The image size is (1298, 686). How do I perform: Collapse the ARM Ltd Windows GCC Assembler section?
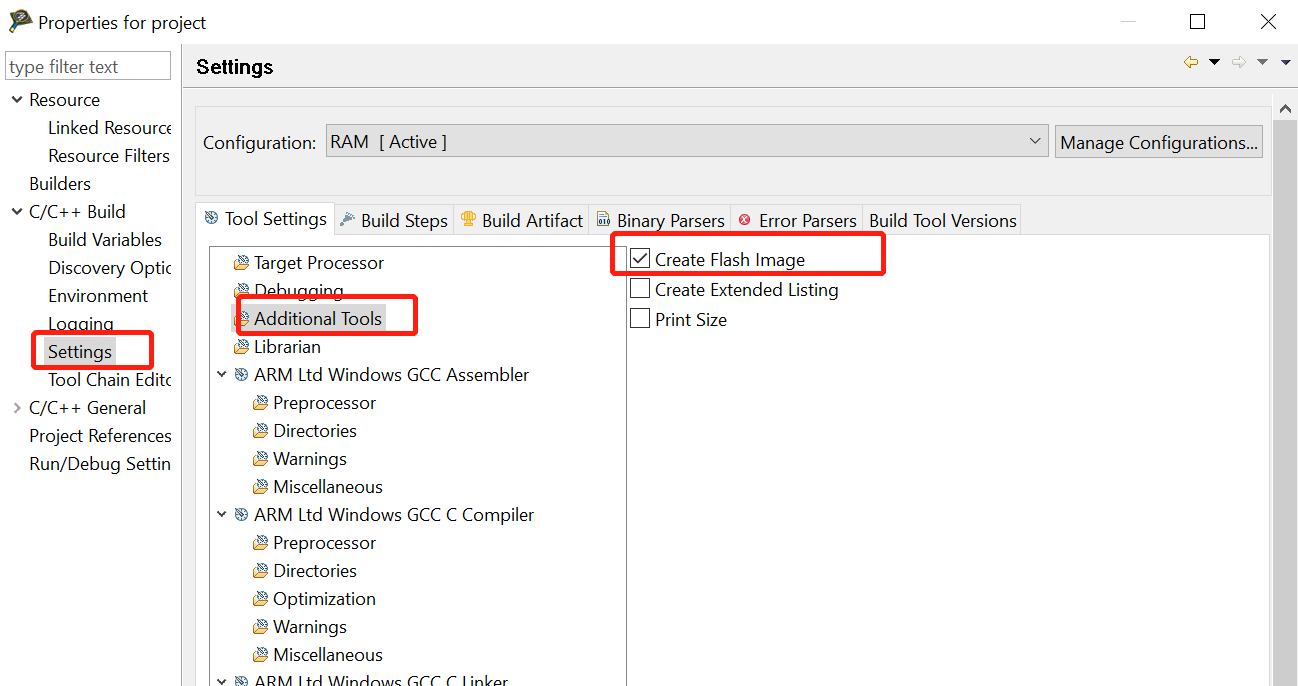pyautogui.click(x=222, y=374)
